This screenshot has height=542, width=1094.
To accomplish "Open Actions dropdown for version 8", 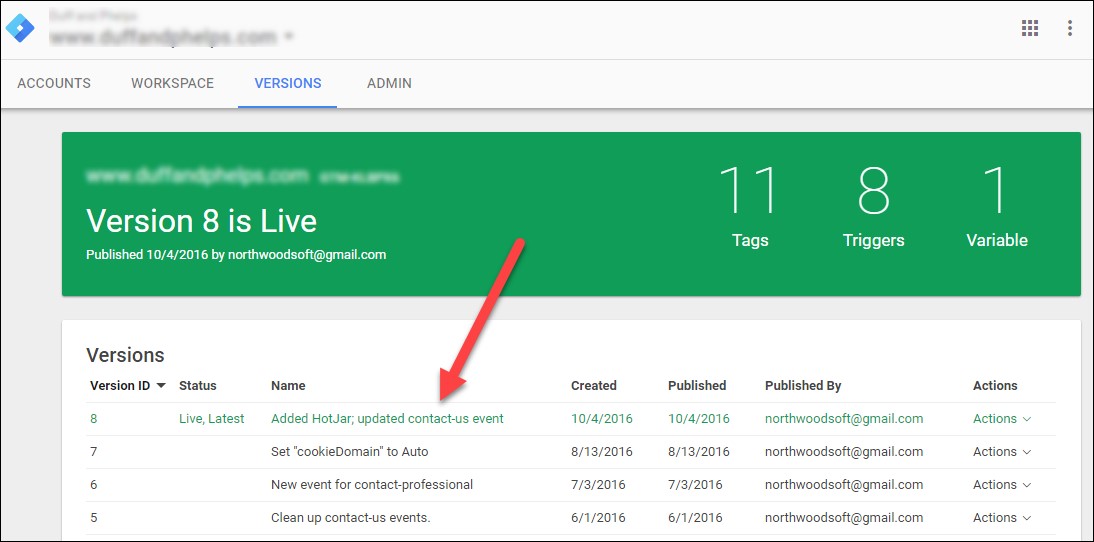I will (1002, 419).
